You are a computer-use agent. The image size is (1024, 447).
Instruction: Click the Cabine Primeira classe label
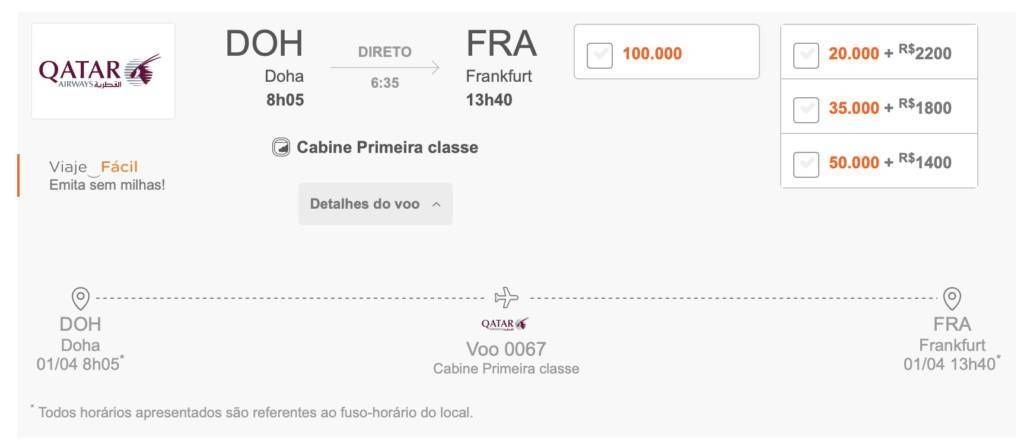(x=387, y=148)
